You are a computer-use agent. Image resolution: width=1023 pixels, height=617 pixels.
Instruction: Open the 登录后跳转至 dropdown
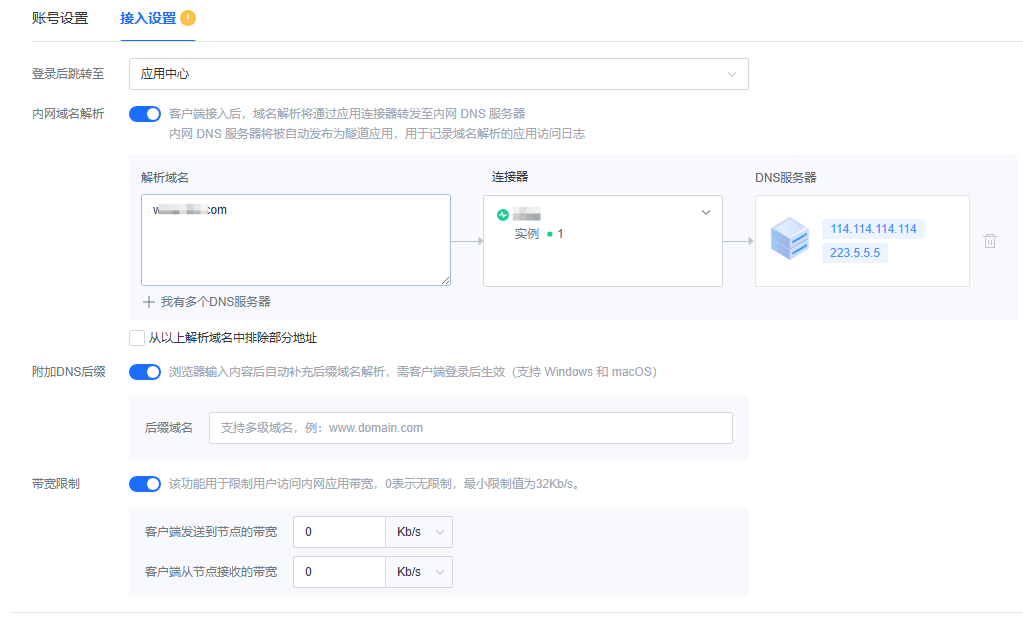click(x=438, y=74)
